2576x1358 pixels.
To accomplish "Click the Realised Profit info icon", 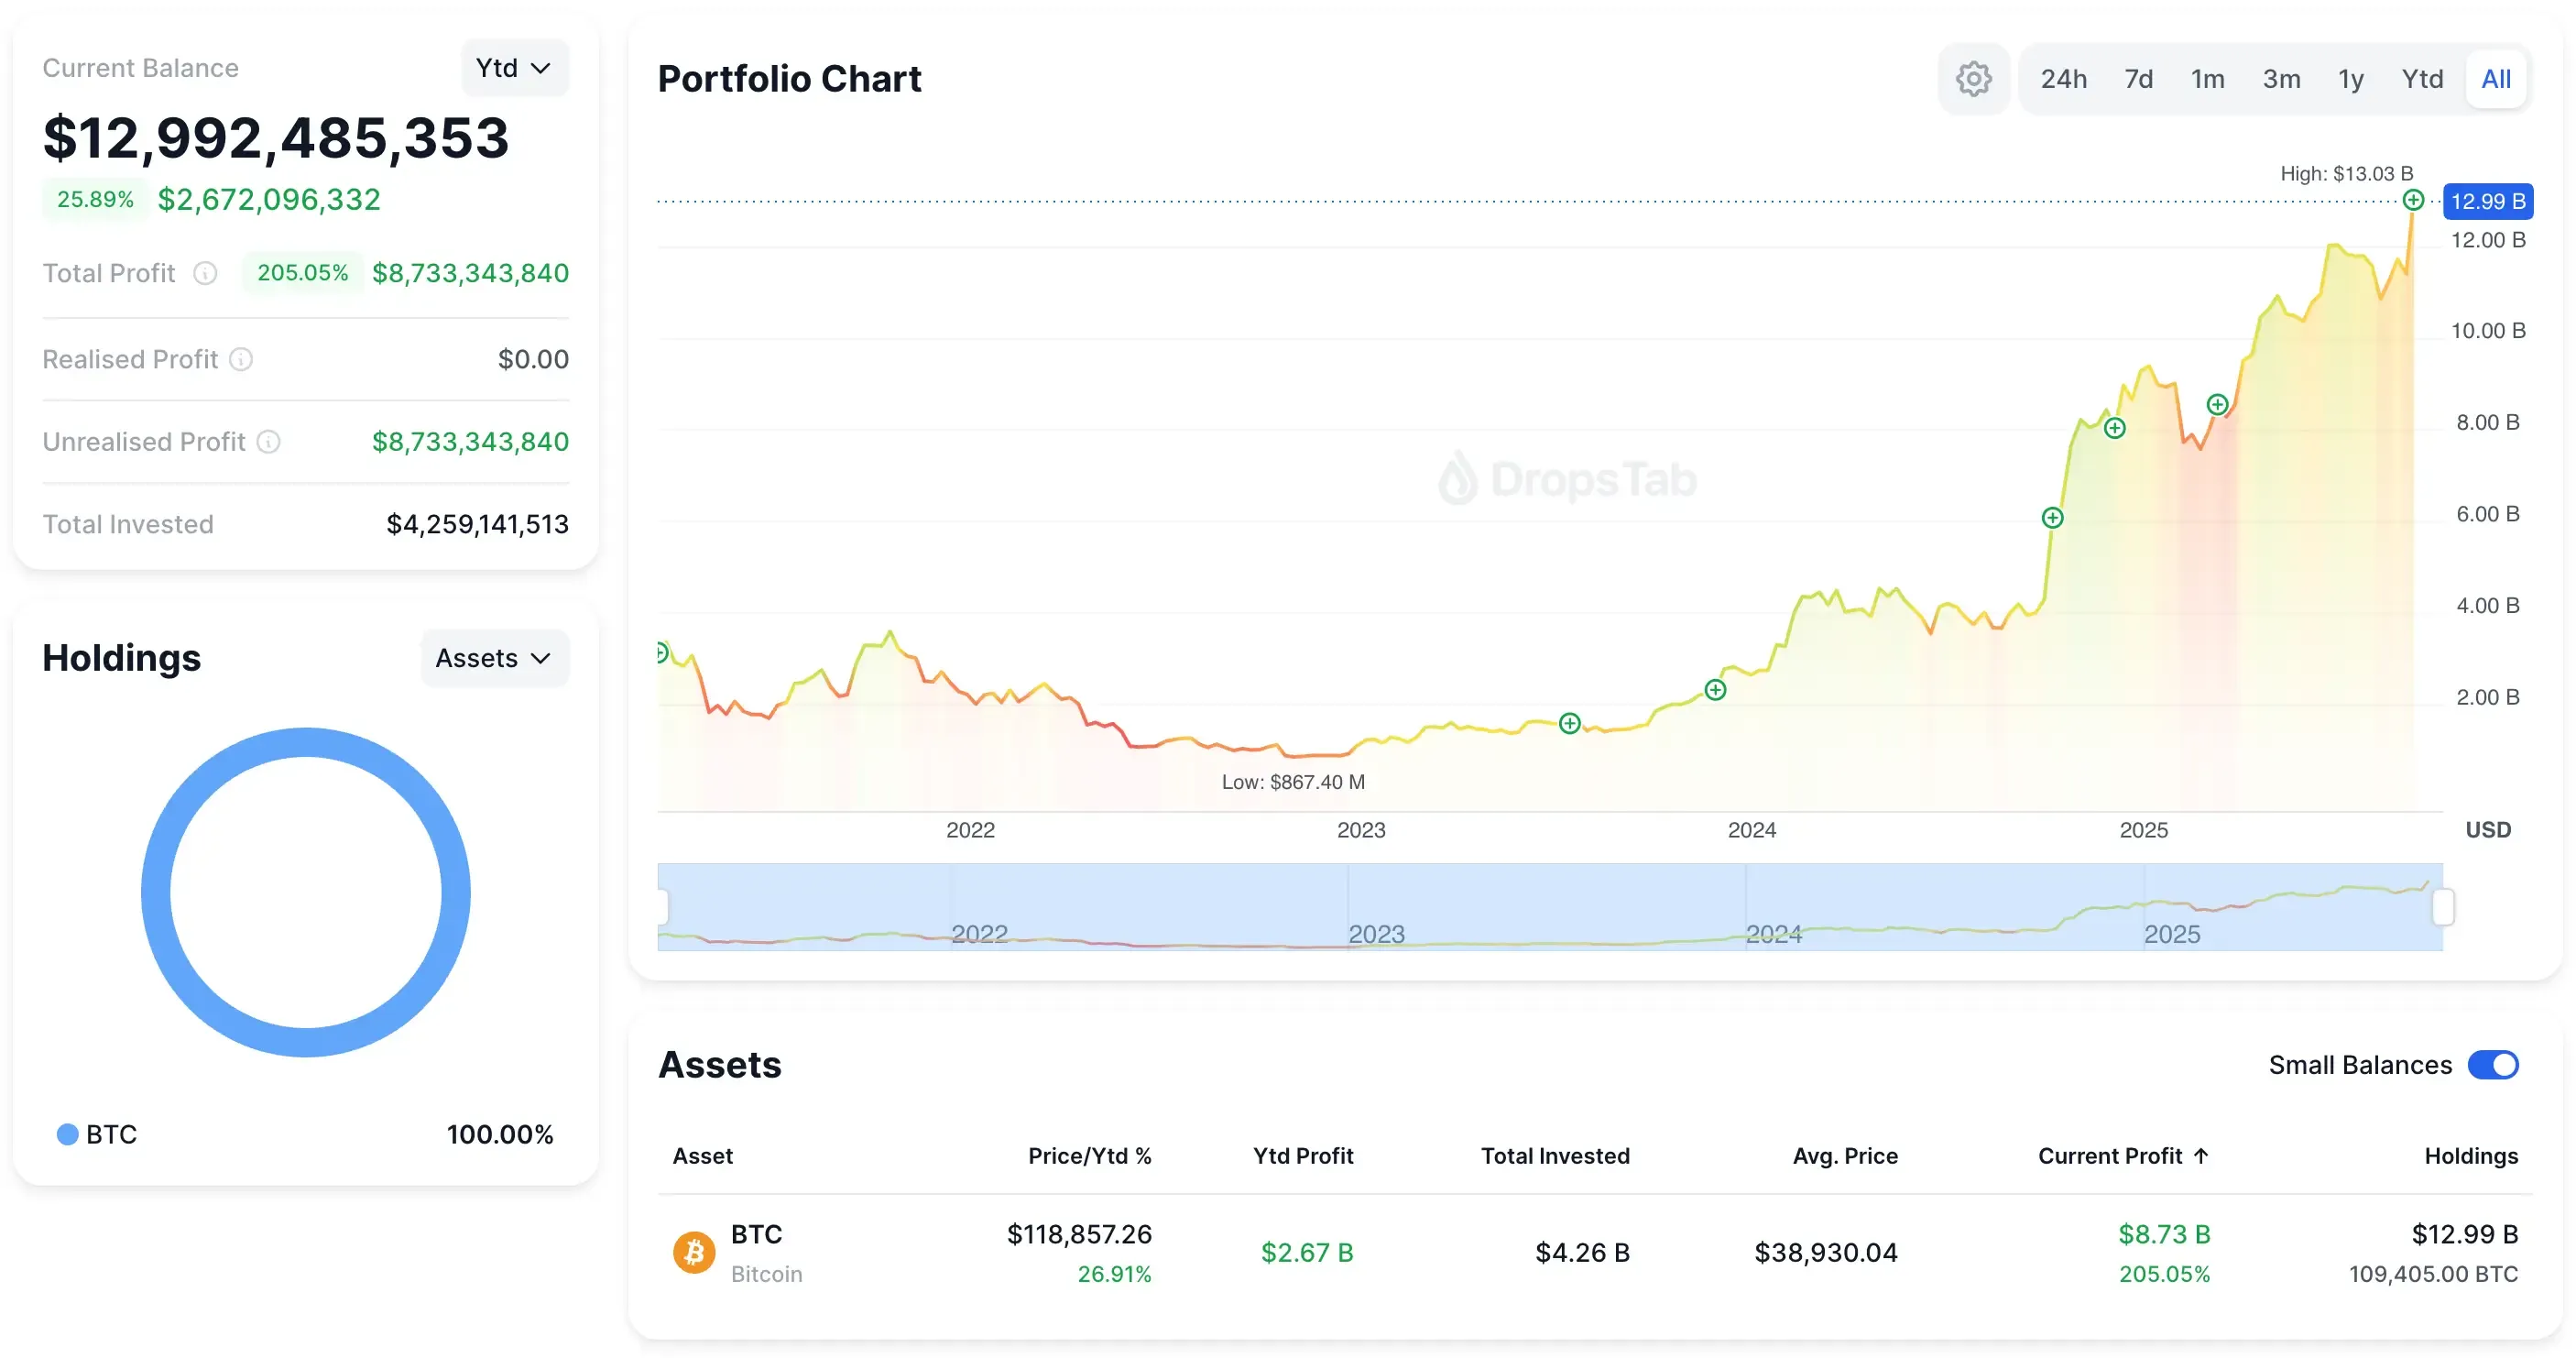I will coord(241,359).
